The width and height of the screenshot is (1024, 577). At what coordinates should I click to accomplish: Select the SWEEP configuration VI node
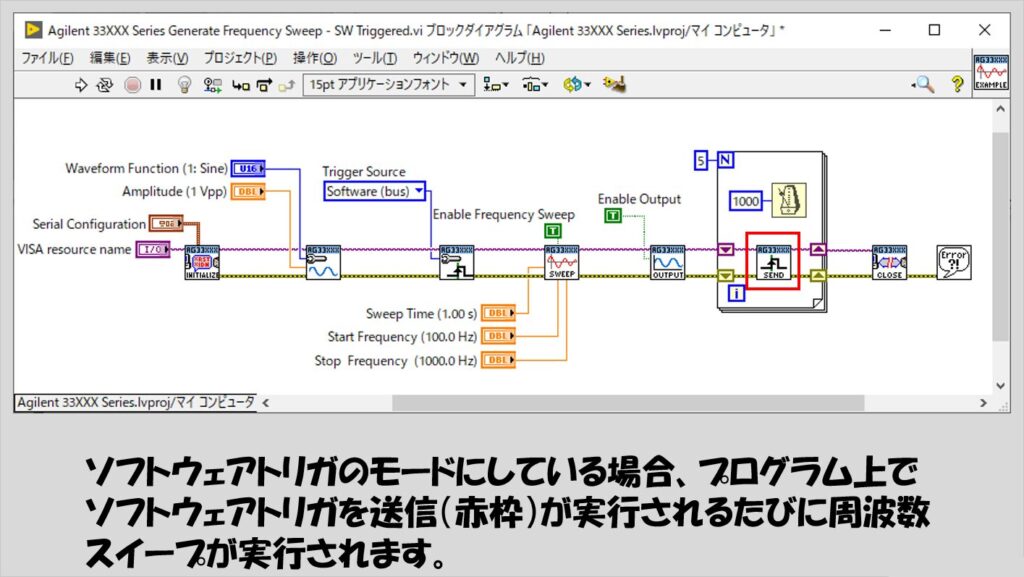click(562, 262)
